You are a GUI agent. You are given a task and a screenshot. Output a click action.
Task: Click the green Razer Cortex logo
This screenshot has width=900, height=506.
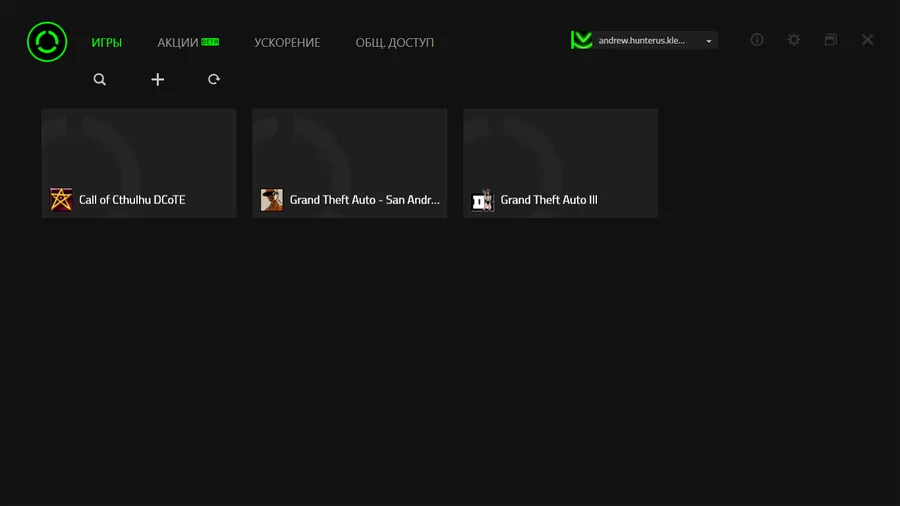47,42
